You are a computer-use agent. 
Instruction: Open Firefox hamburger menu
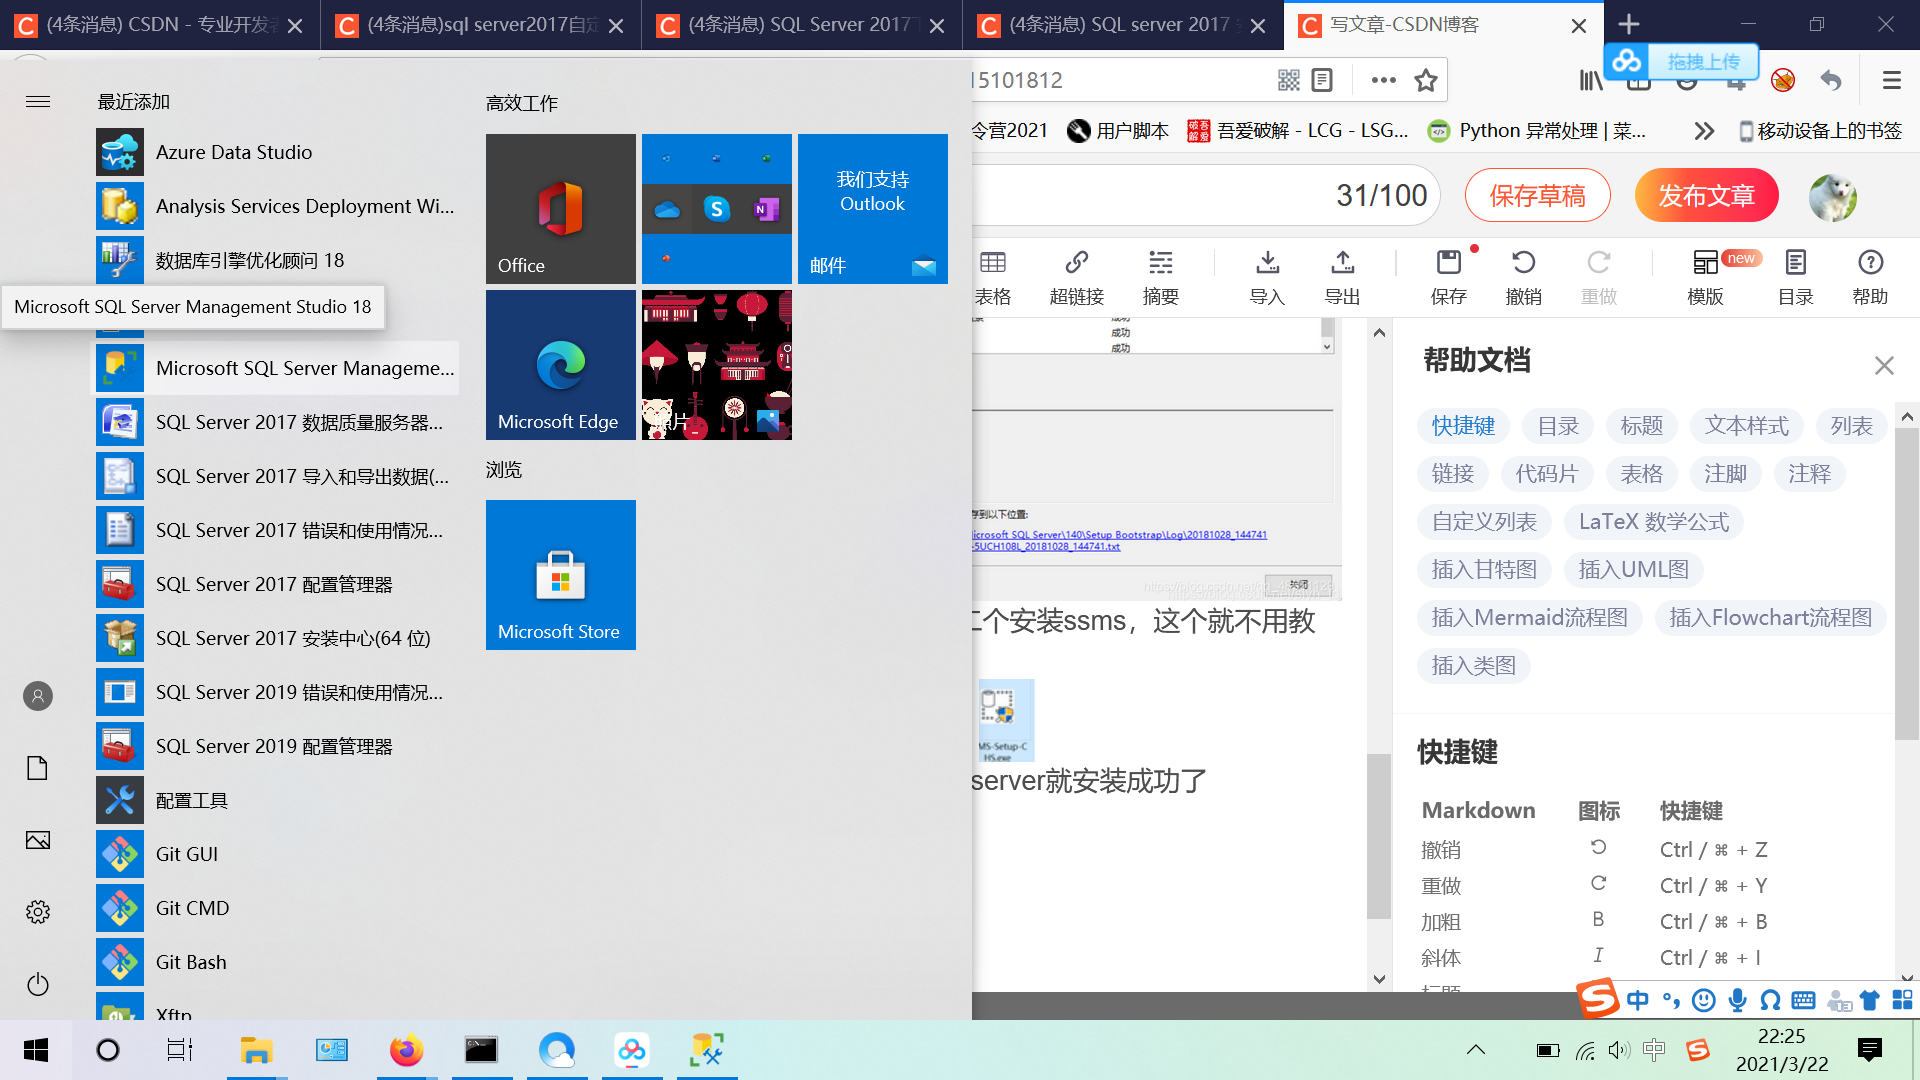pyautogui.click(x=1892, y=80)
